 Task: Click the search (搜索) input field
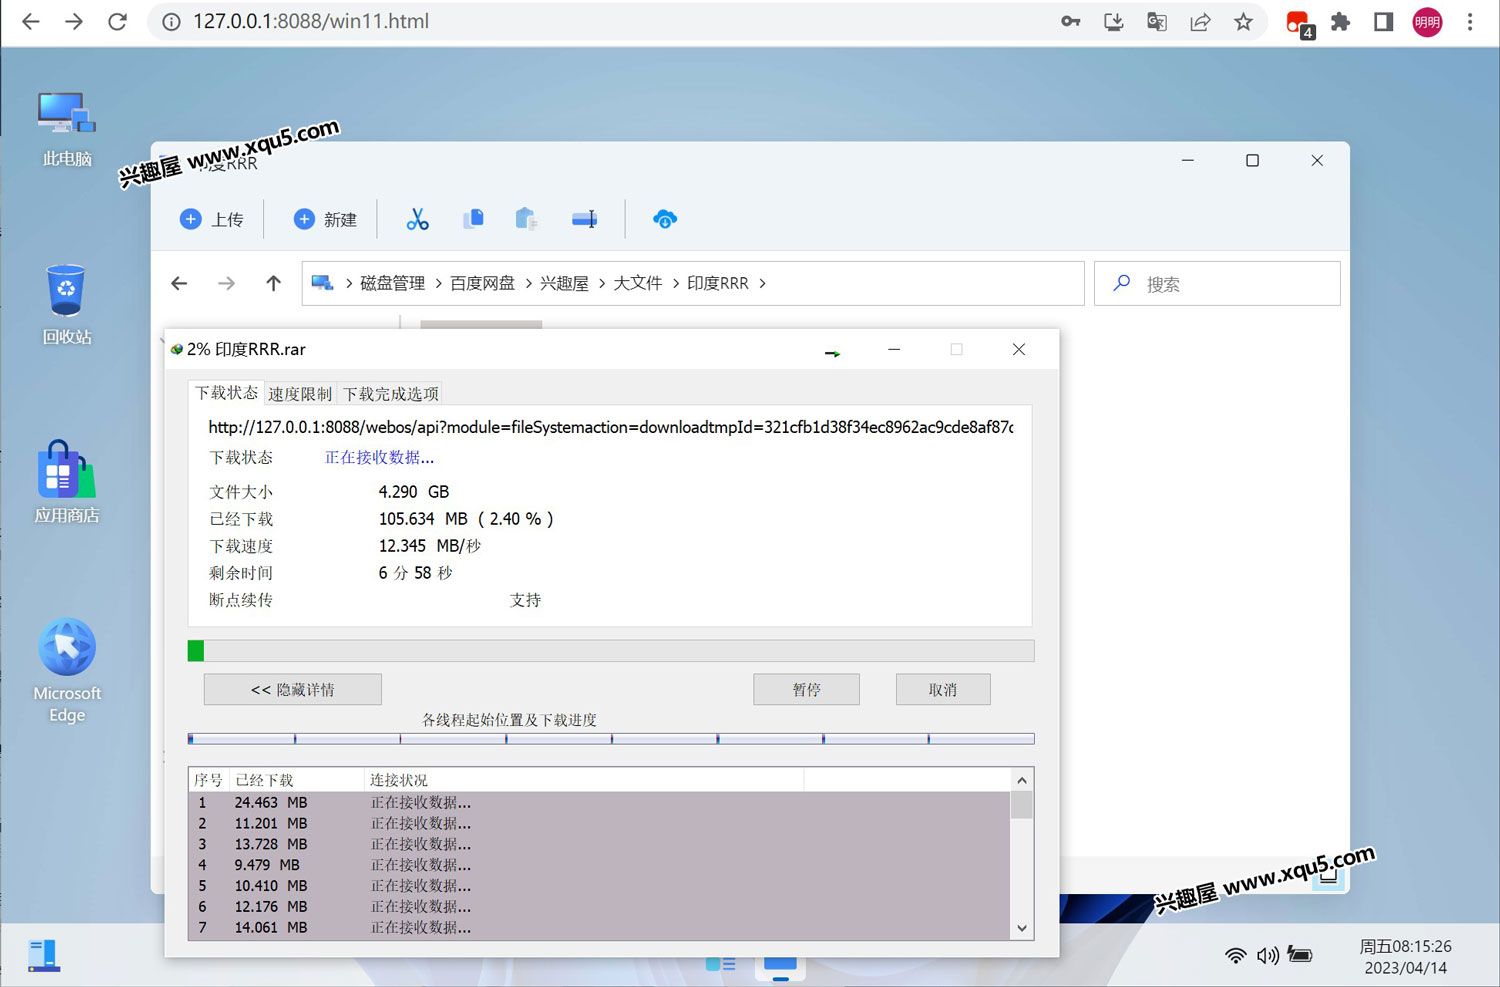pos(1217,283)
